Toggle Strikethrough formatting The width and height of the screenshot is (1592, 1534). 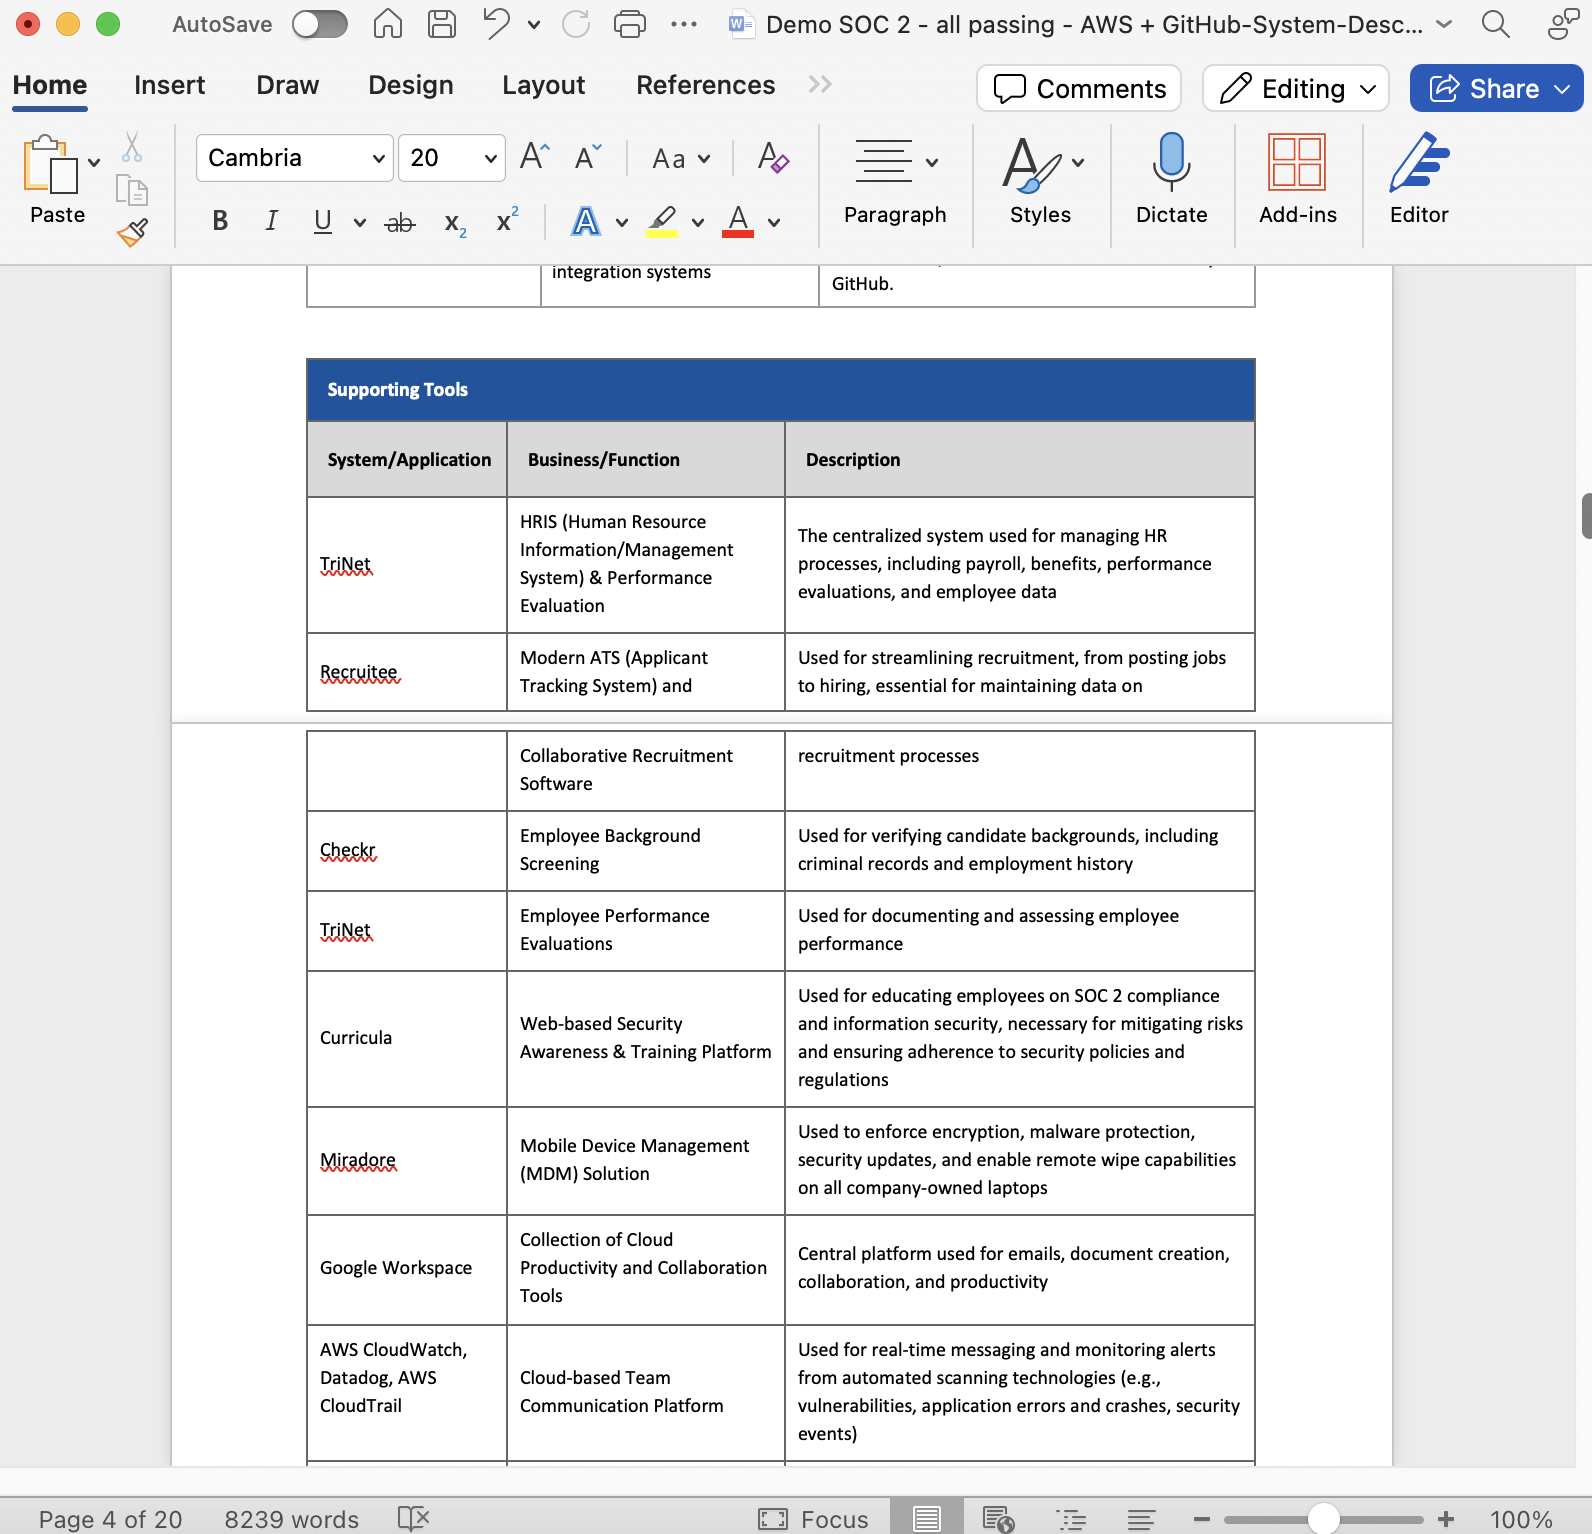click(x=400, y=222)
